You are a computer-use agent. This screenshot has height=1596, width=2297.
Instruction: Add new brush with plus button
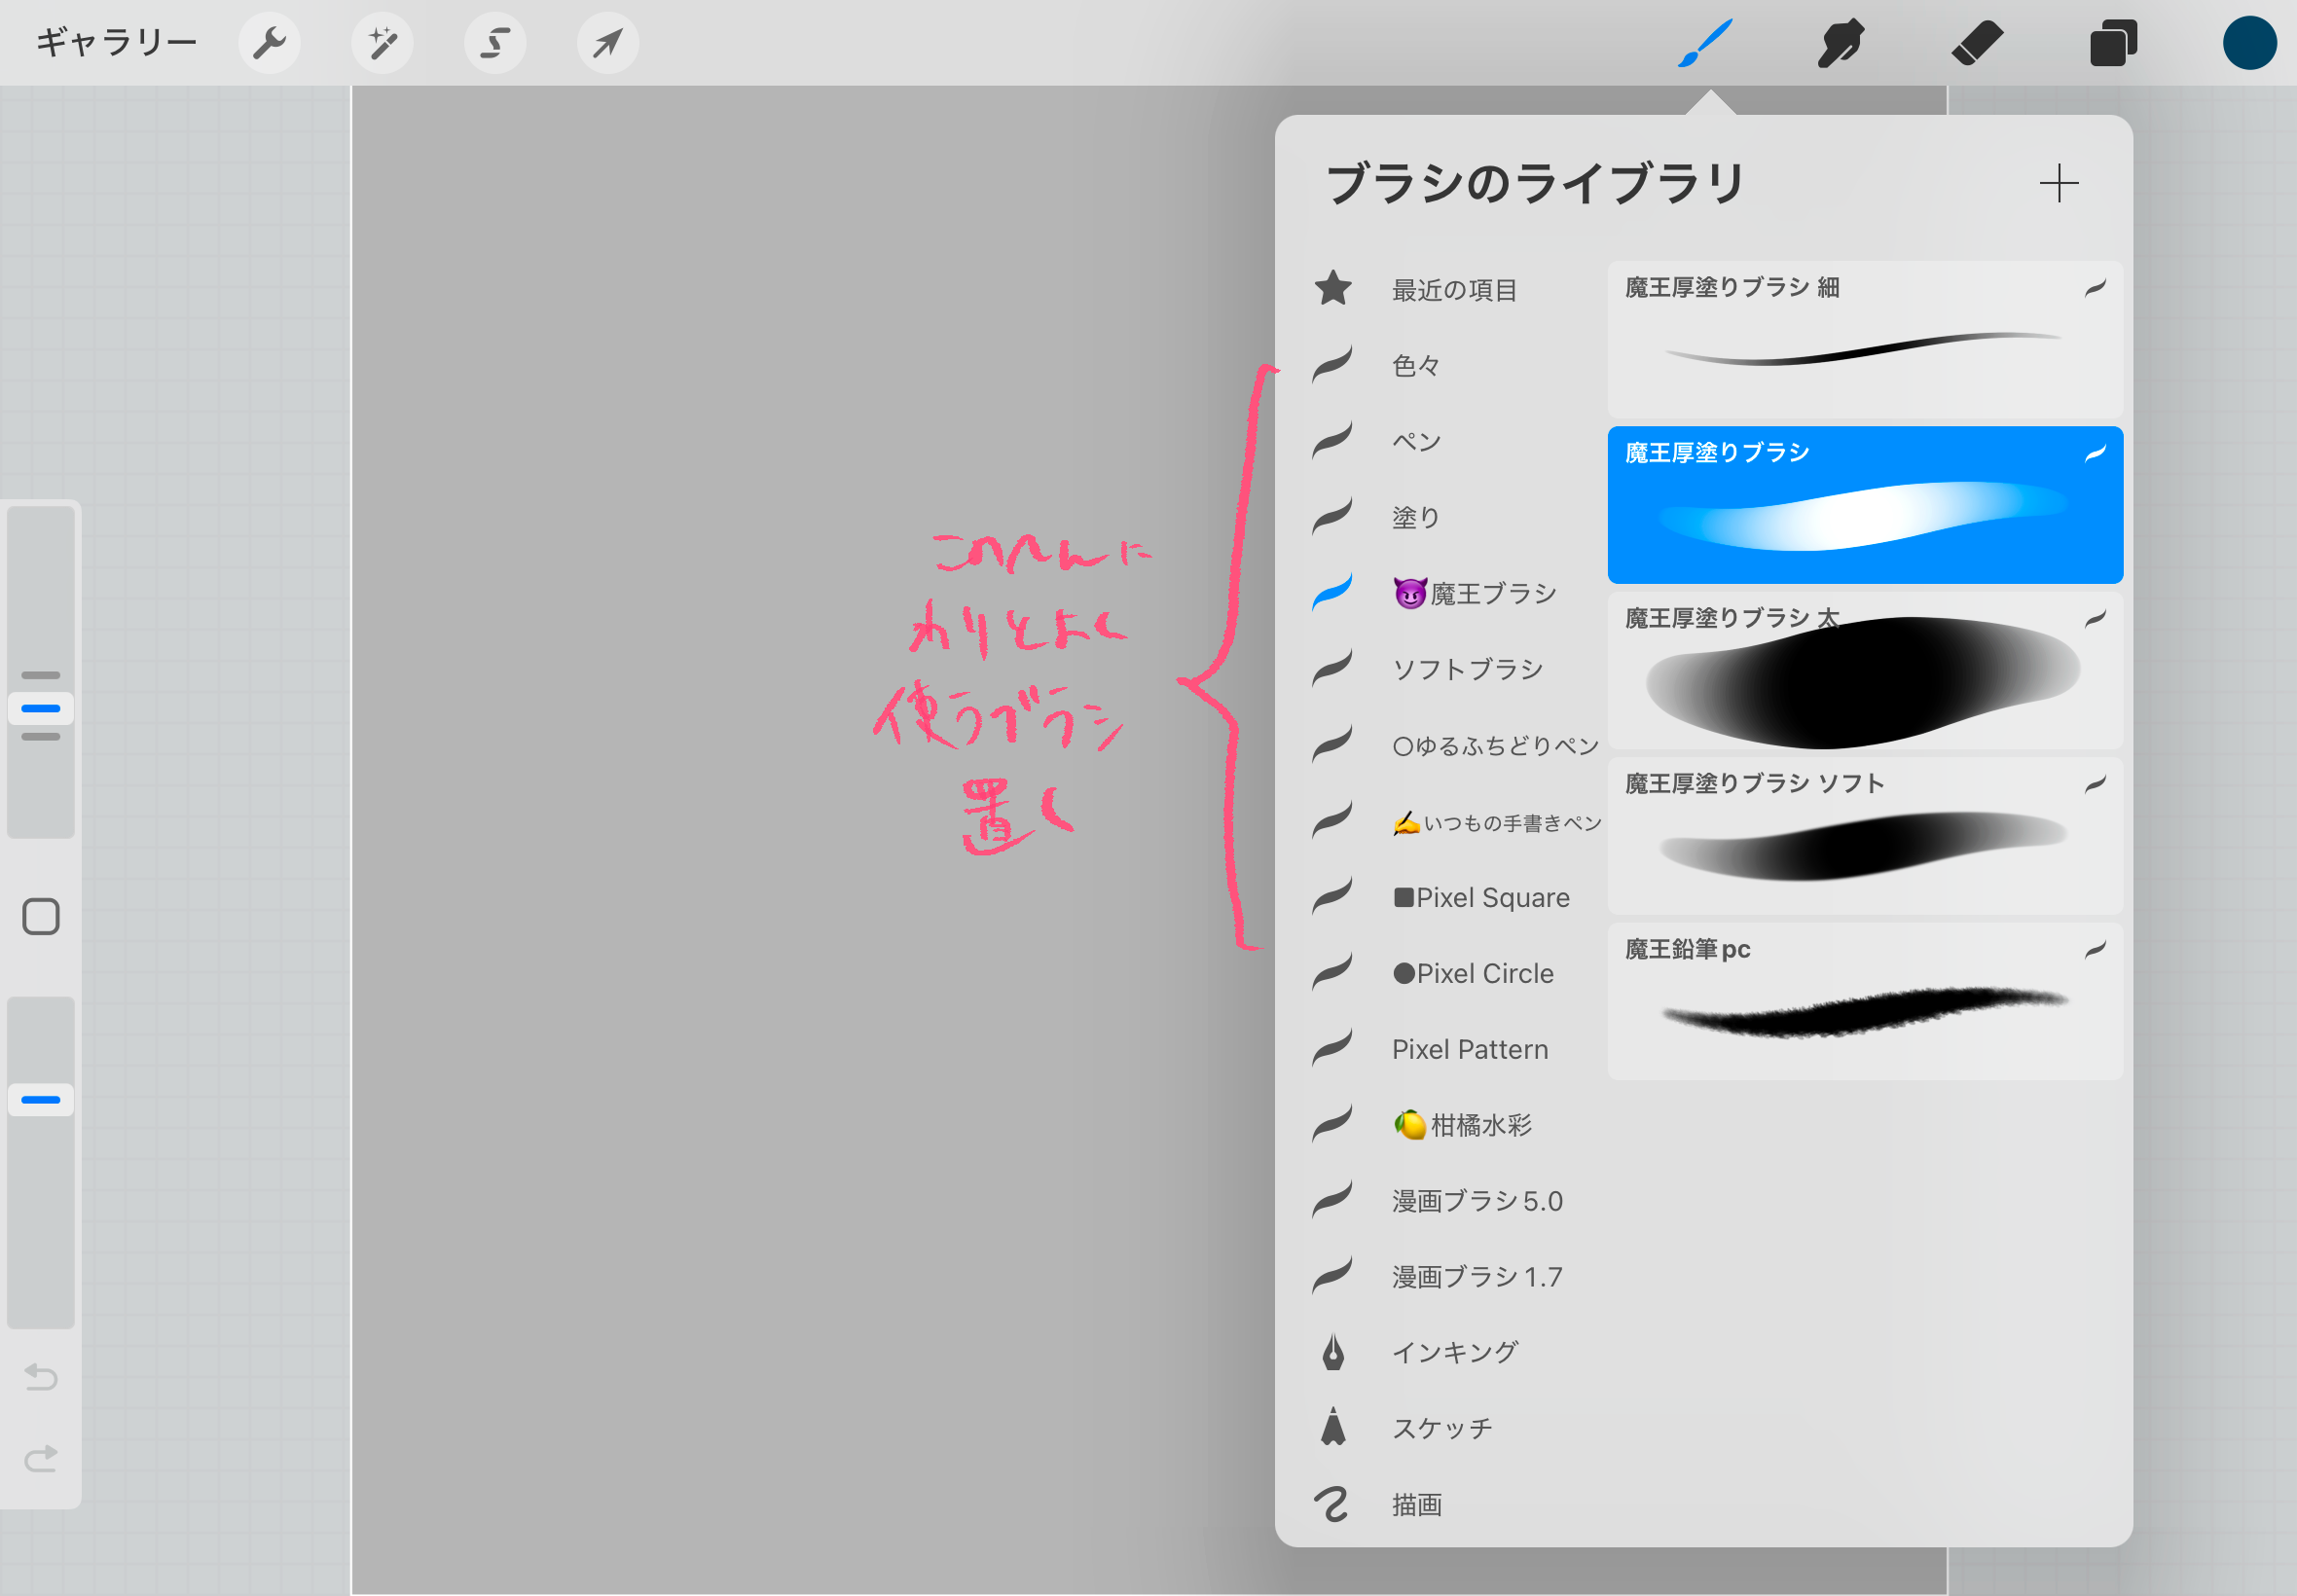coord(2059,184)
